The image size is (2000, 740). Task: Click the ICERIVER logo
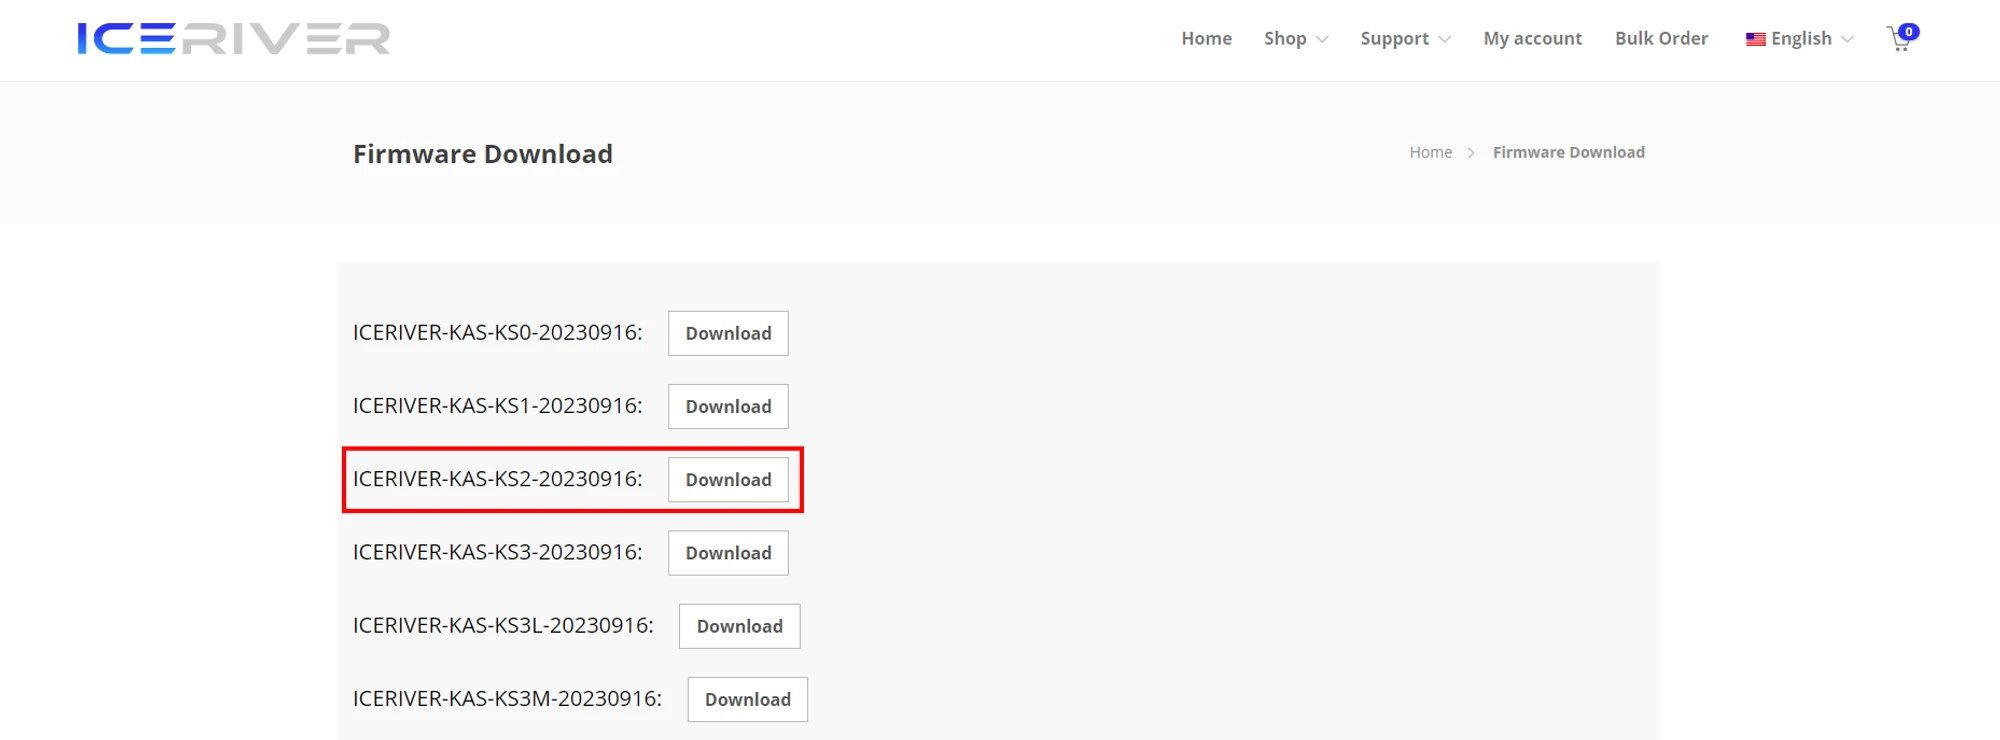click(233, 39)
